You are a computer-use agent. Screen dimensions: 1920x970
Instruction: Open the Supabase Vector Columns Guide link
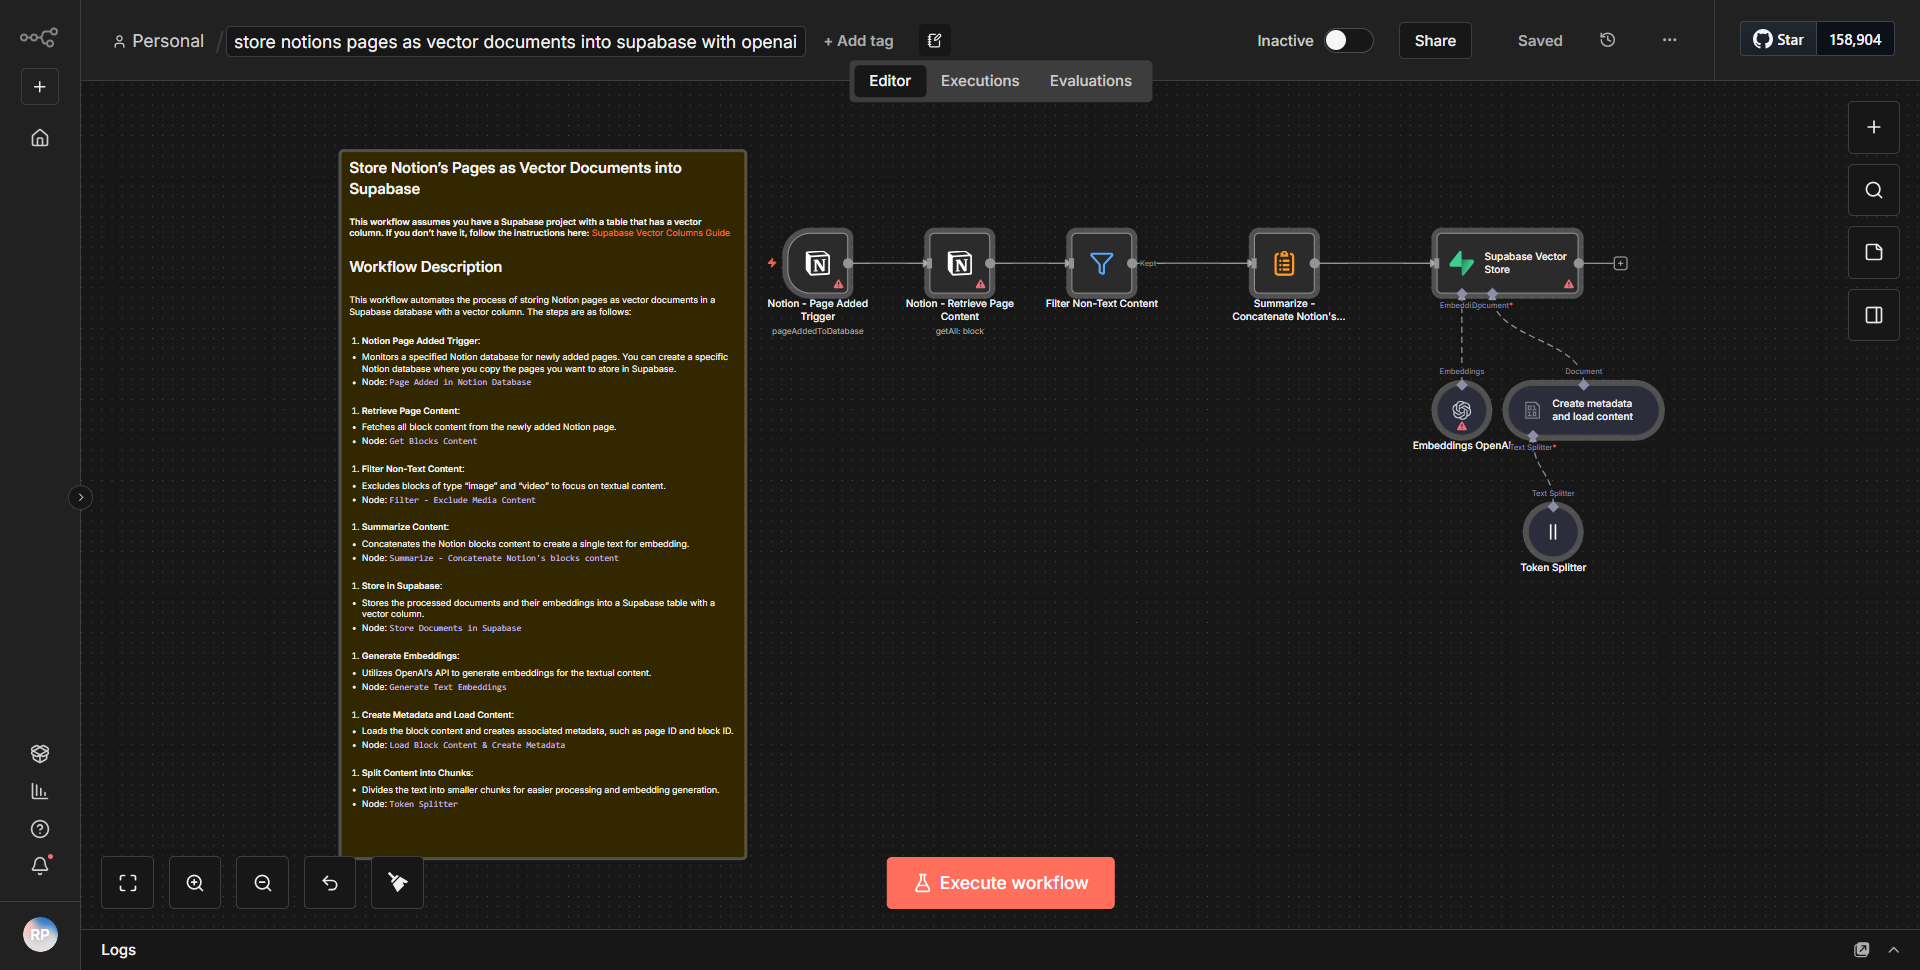tap(661, 233)
